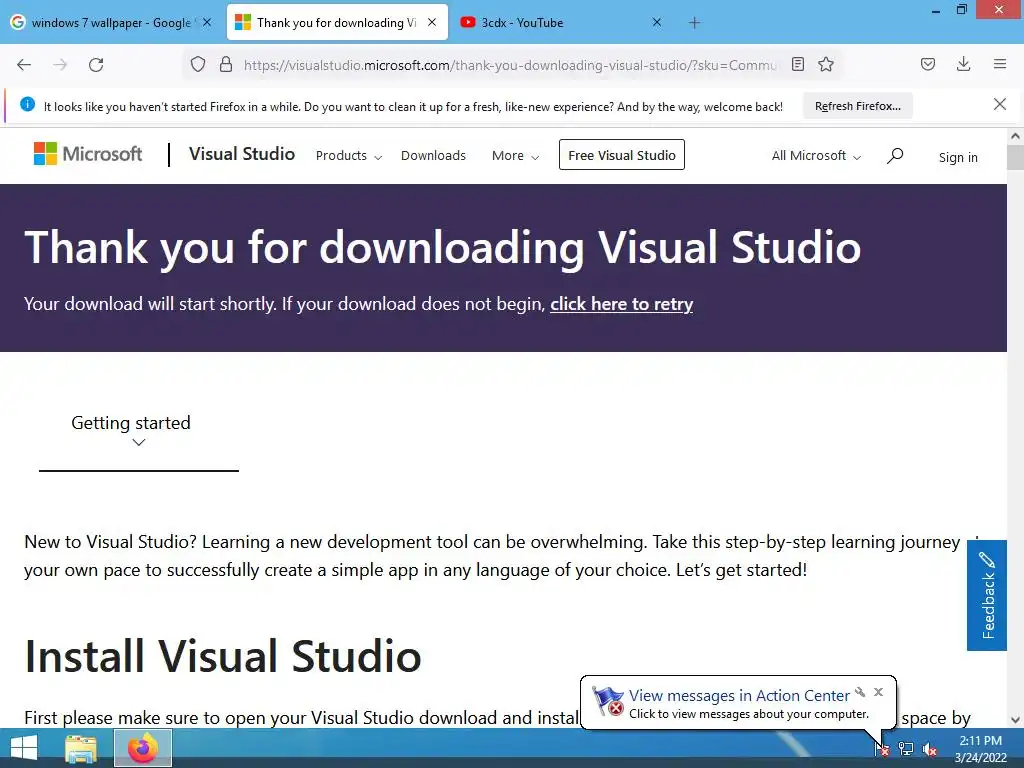
Task: Open the site search magnifier
Action: [x=895, y=155]
